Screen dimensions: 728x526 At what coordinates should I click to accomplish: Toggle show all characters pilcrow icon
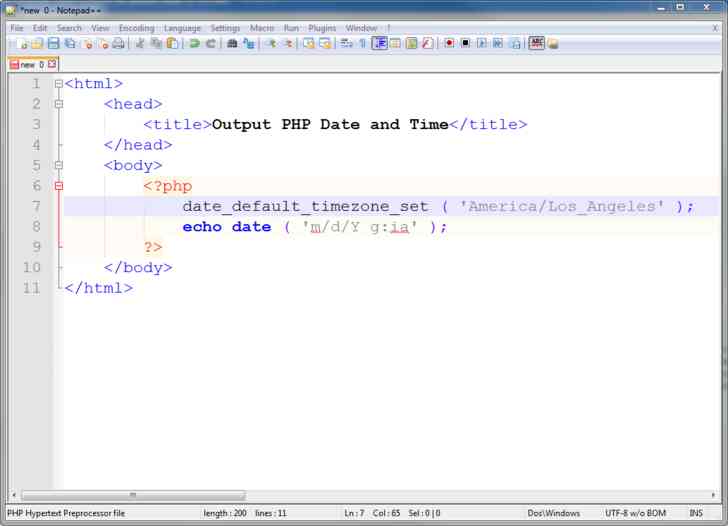click(x=363, y=44)
